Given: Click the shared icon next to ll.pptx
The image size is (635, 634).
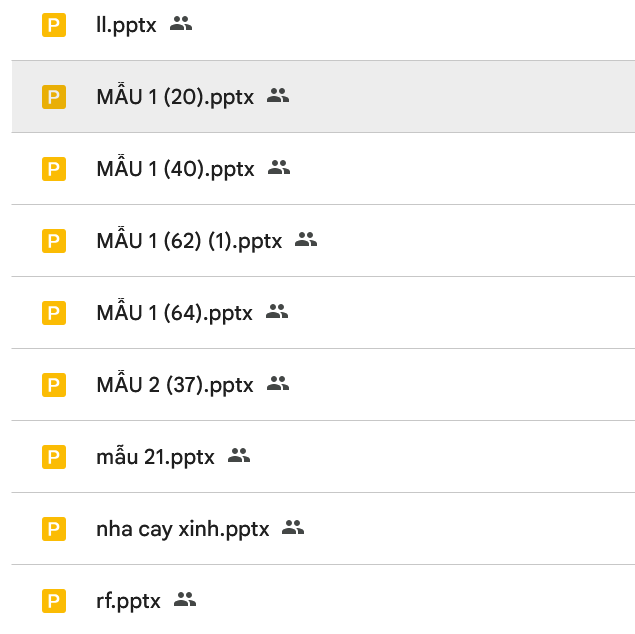Looking at the screenshot, I should pyautogui.click(x=181, y=24).
